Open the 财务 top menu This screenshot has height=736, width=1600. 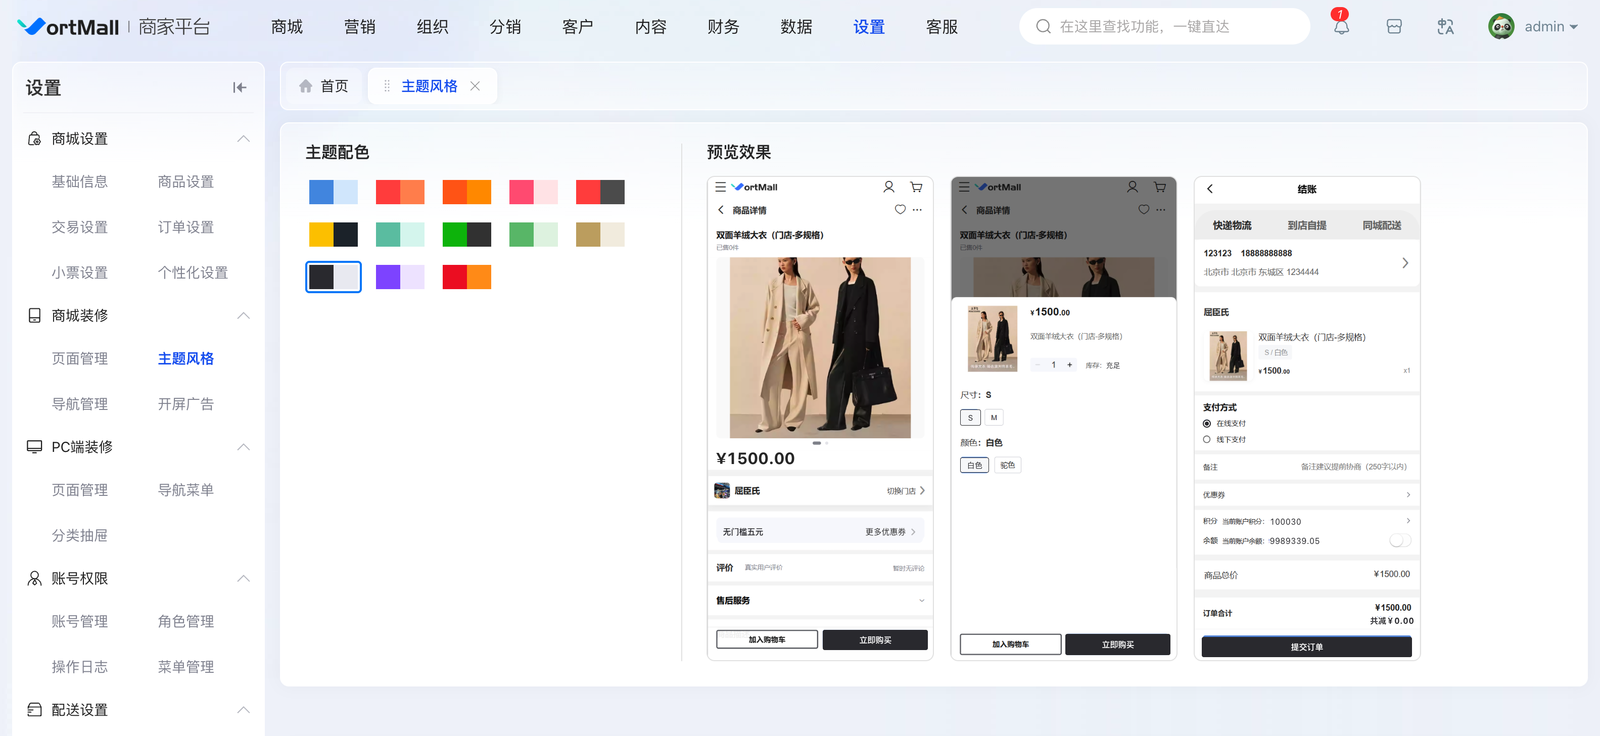pos(724,27)
